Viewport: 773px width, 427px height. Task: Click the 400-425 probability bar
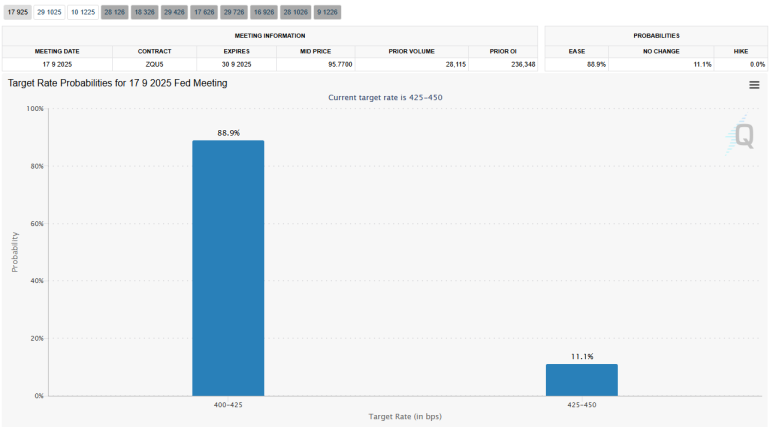(228, 268)
